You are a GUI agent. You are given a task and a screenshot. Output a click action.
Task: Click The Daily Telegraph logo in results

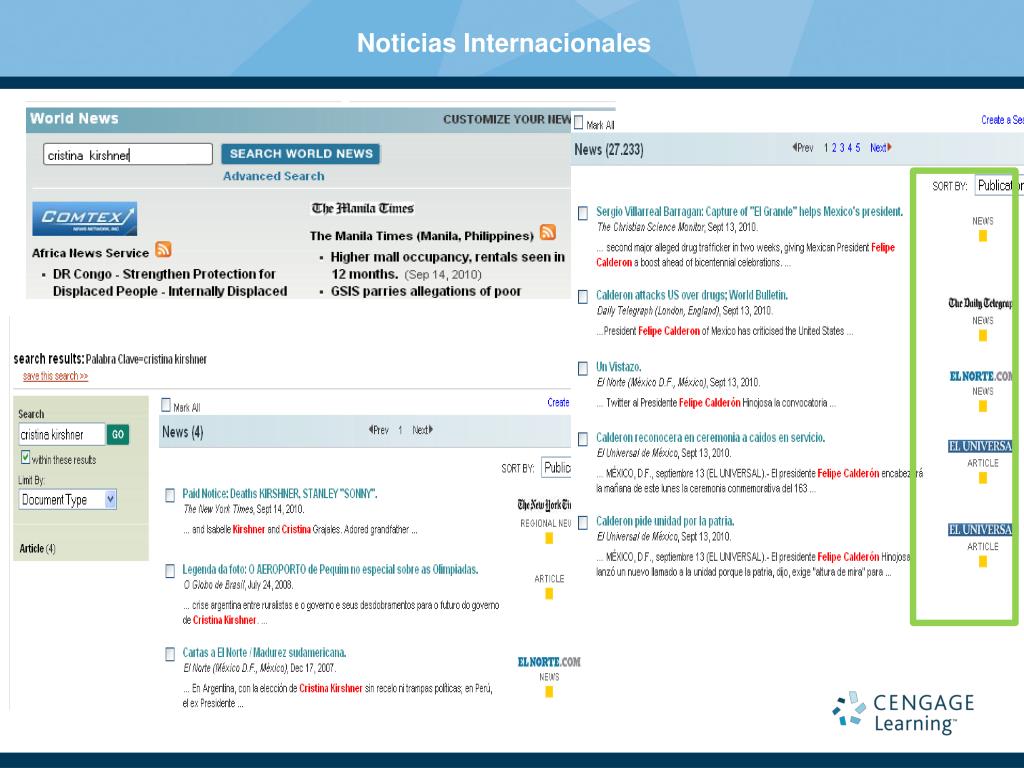980,303
